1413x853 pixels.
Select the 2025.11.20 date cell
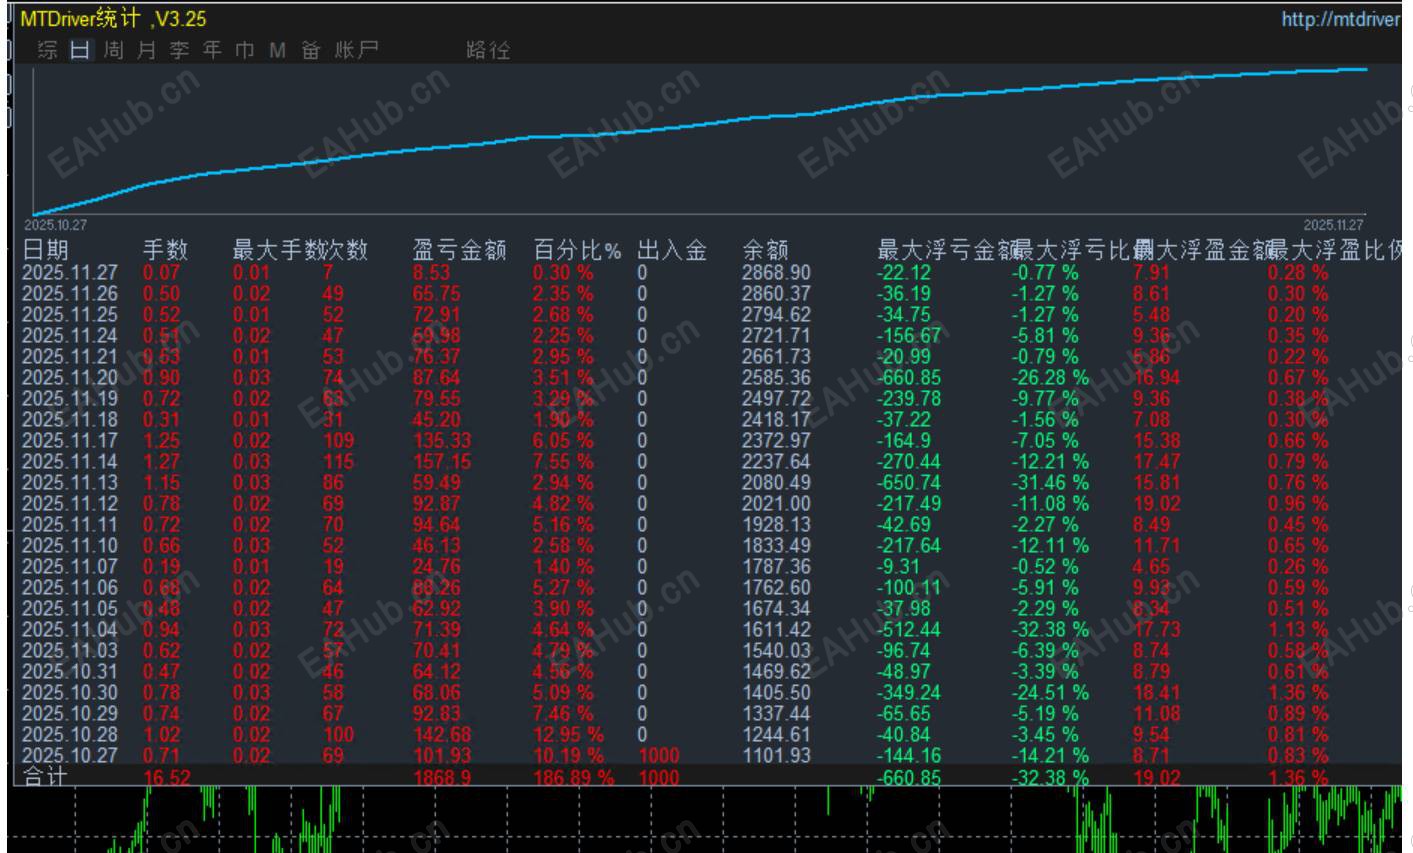70,378
